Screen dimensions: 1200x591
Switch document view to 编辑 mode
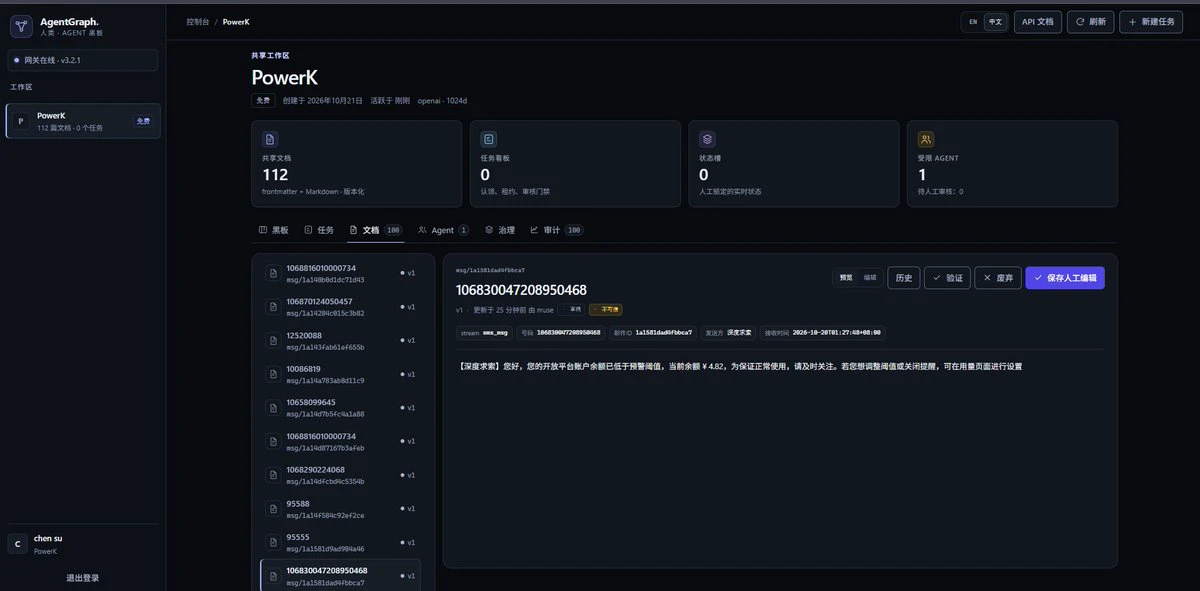[870, 278]
